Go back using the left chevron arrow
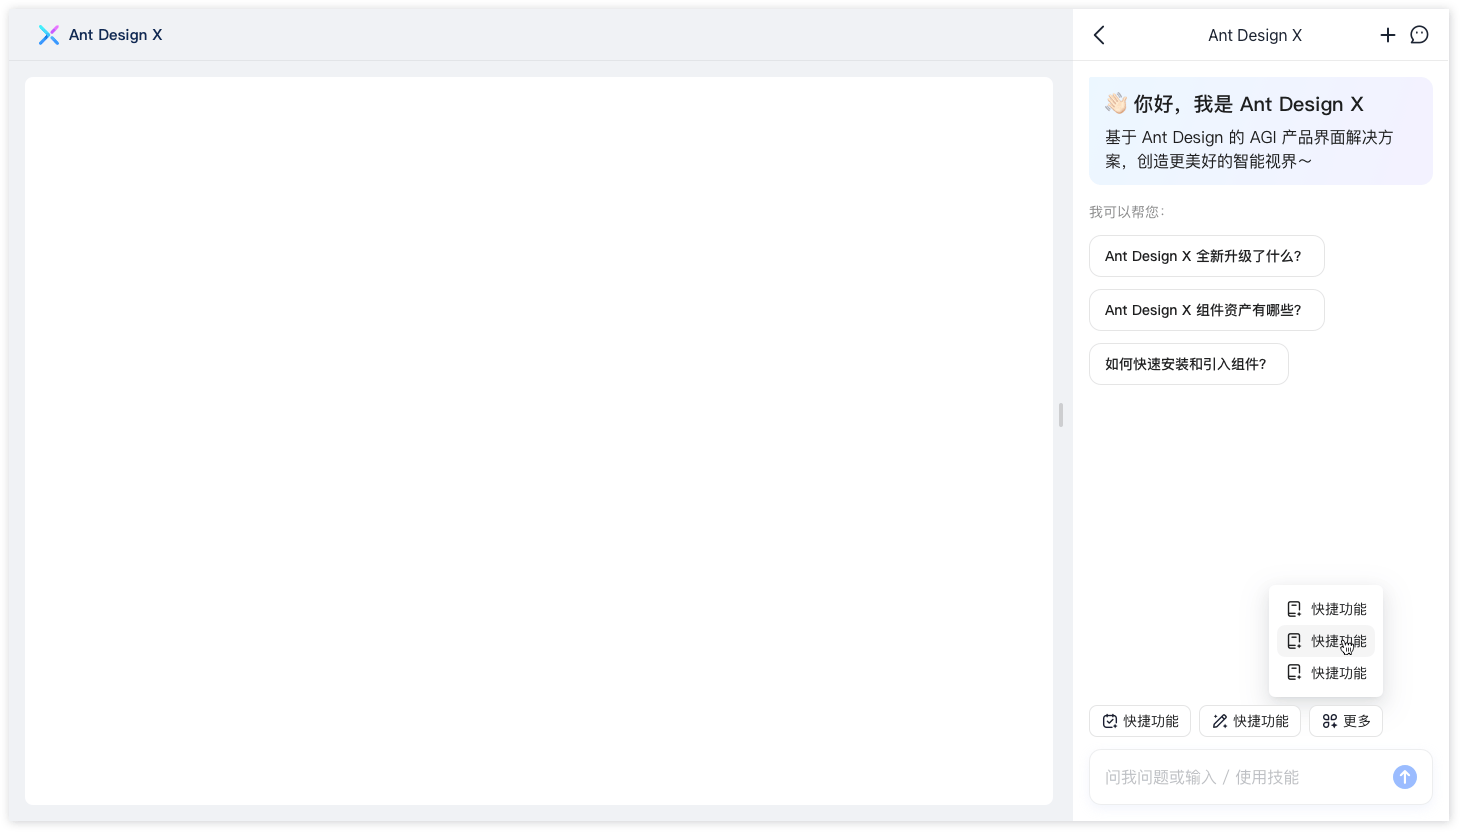 [1099, 35]
